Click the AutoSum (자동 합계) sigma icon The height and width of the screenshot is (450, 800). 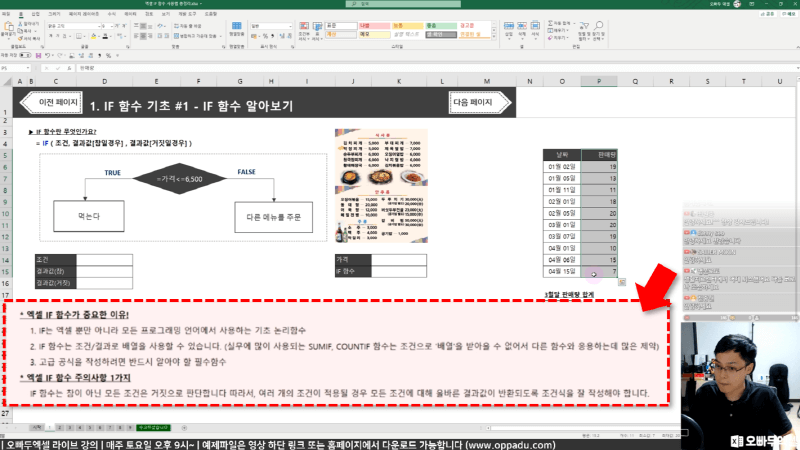tap(551, 23)
